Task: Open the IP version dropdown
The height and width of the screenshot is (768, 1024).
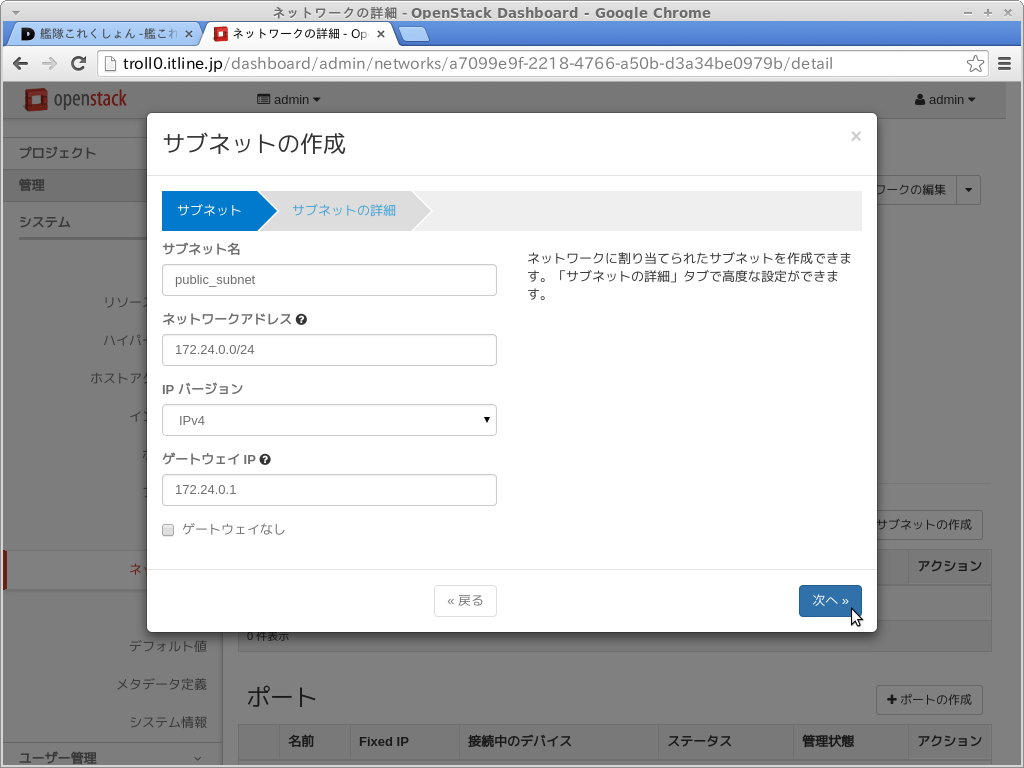Action: point(329,420)
